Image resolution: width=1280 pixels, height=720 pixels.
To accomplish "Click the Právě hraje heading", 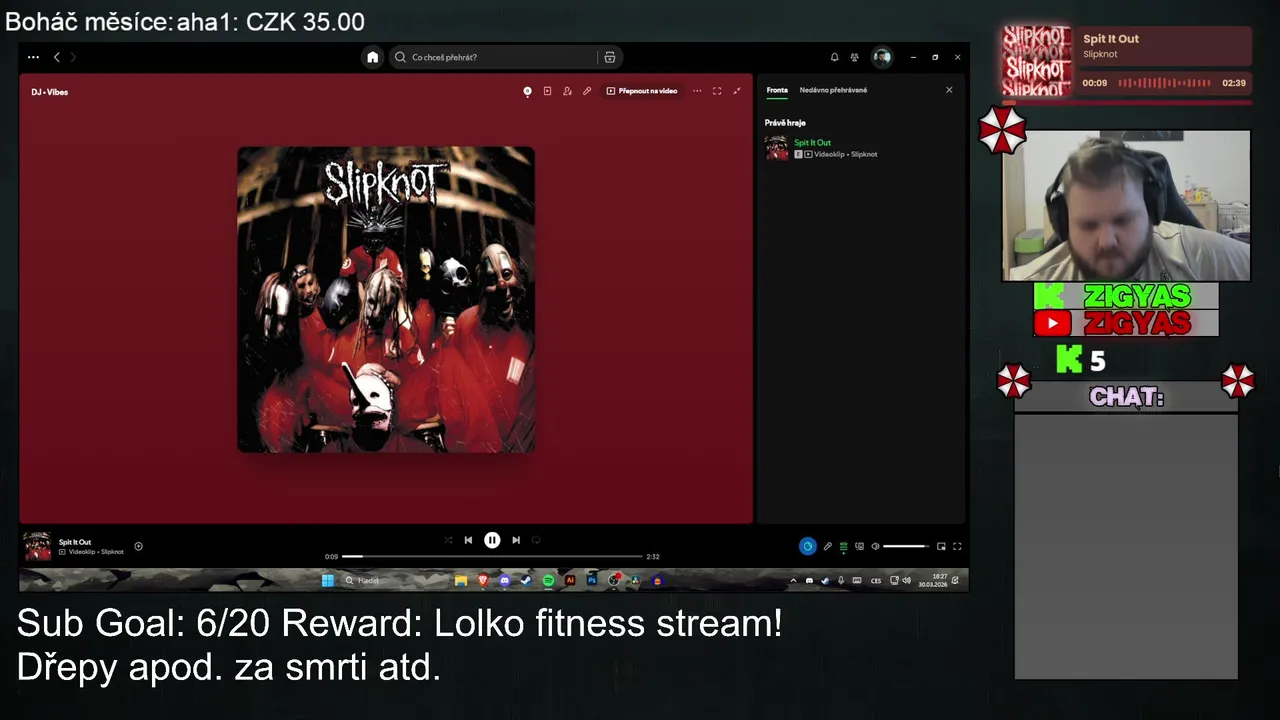I will 785,123.
